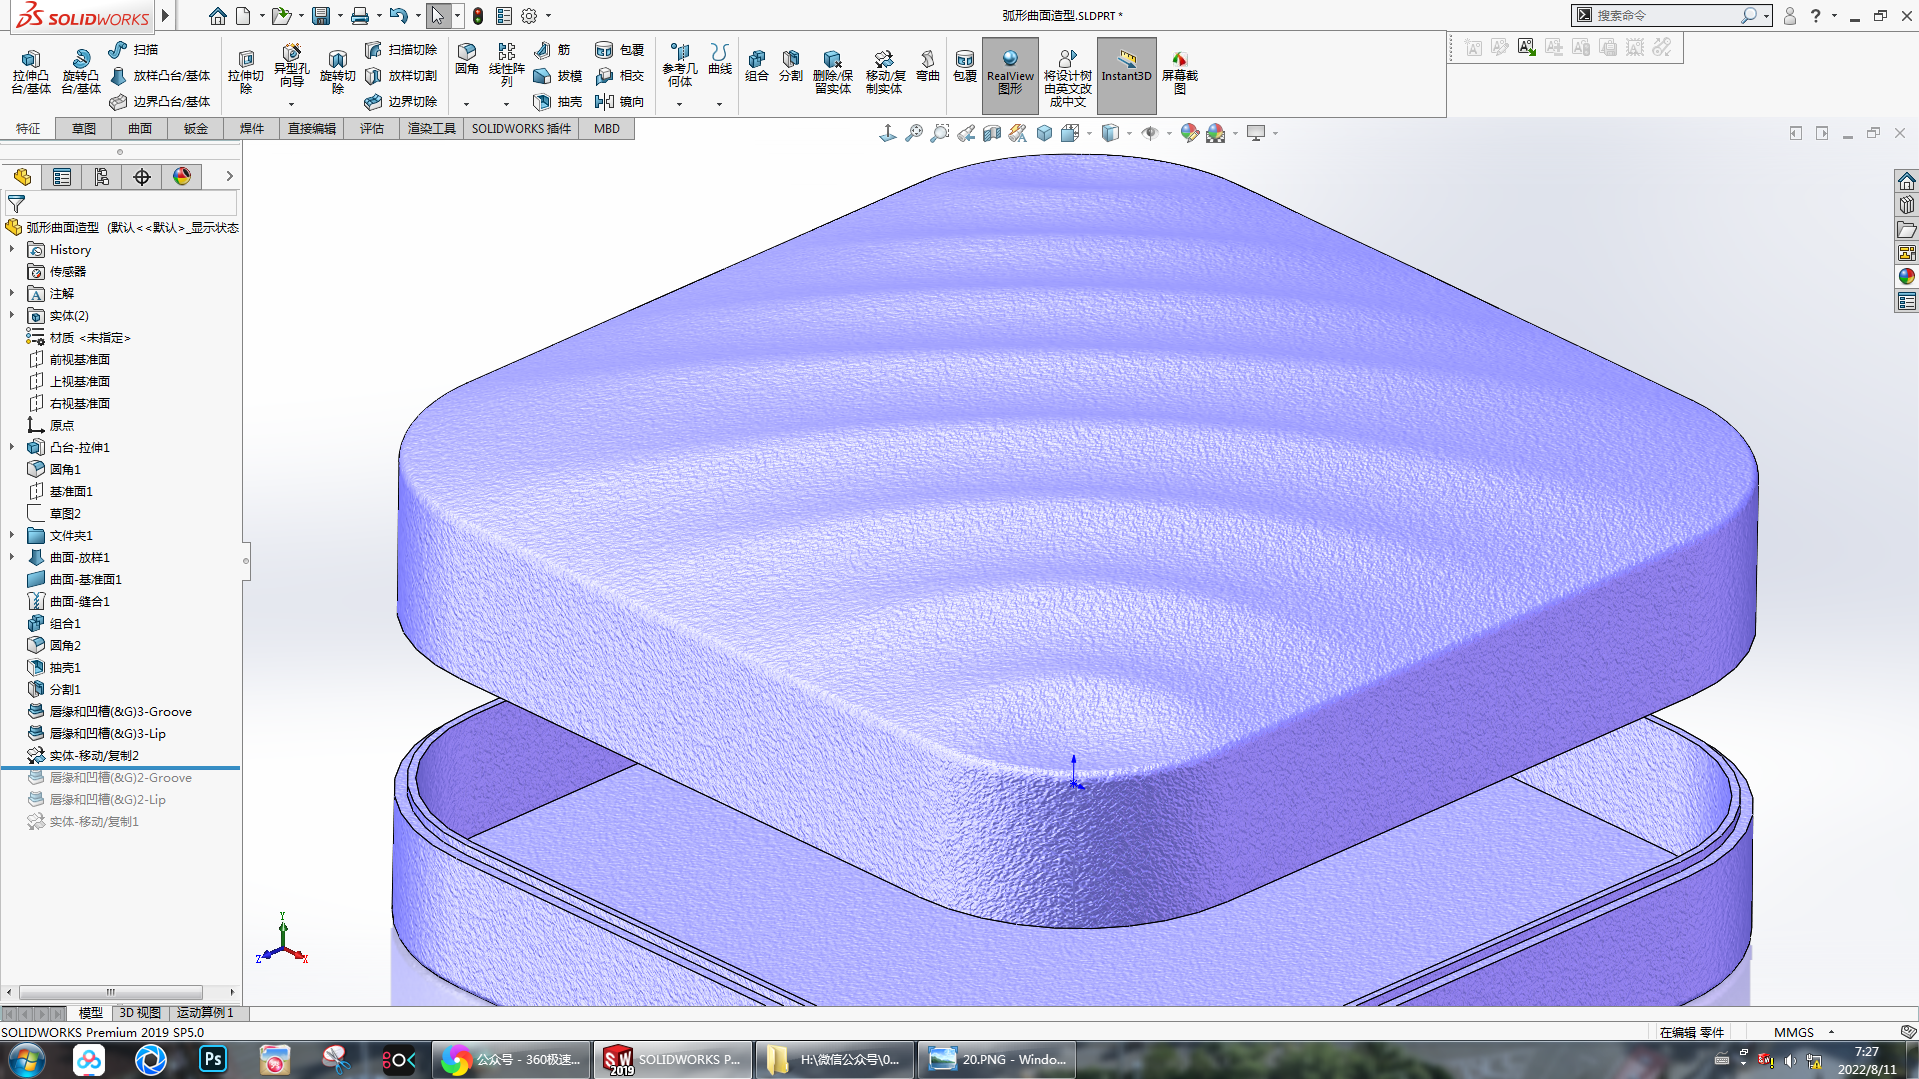
Task: Switch to DisplayManager panel tab
Action: tap(182, 177)
